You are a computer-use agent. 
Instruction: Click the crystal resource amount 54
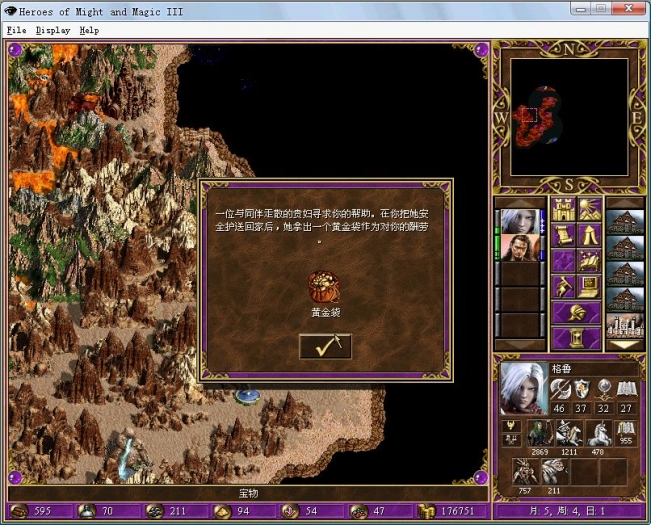pos(311,511)
